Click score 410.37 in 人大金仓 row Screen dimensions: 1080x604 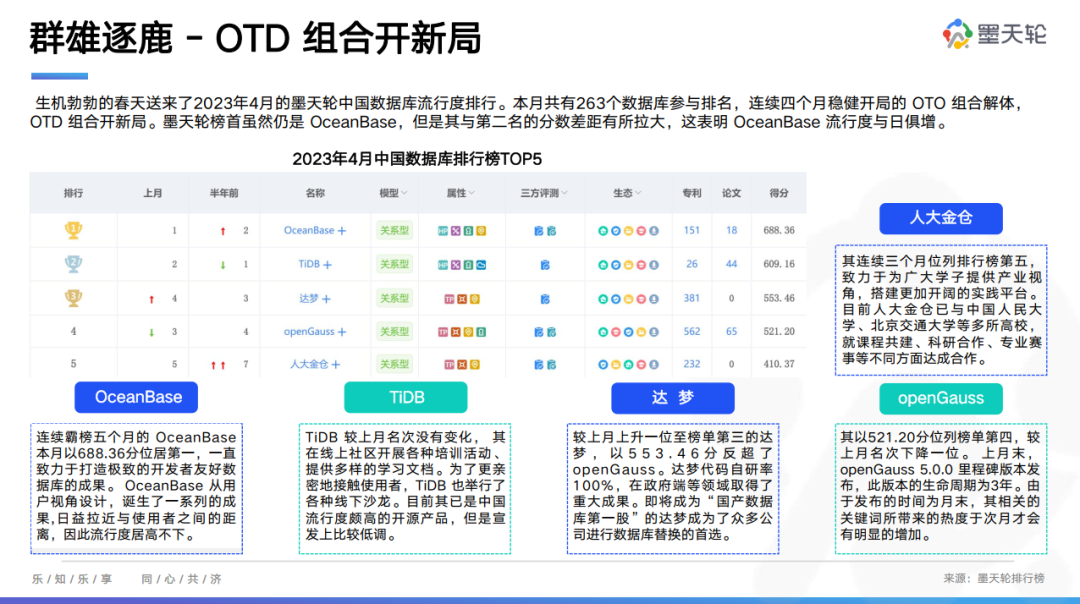pos(779,364)
